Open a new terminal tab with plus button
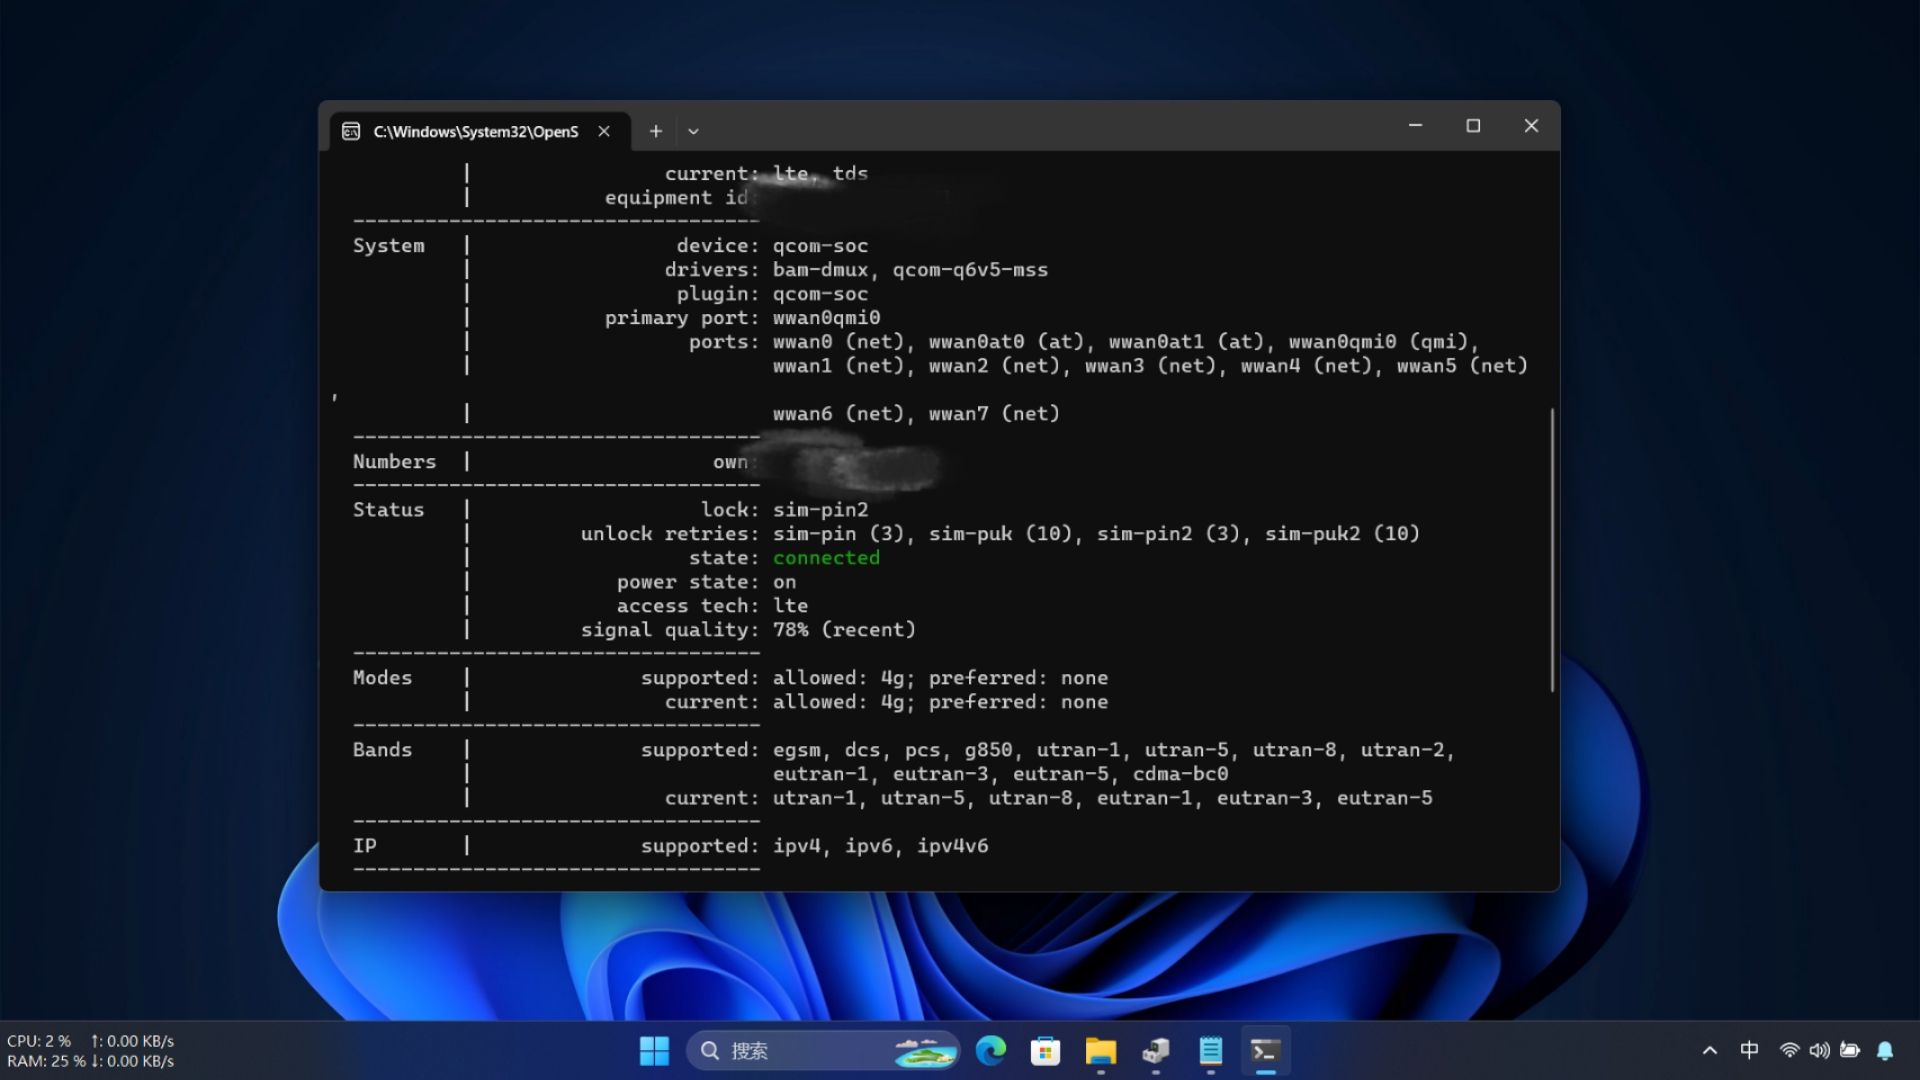The image size is (1920, 1080). click(656, 131)
